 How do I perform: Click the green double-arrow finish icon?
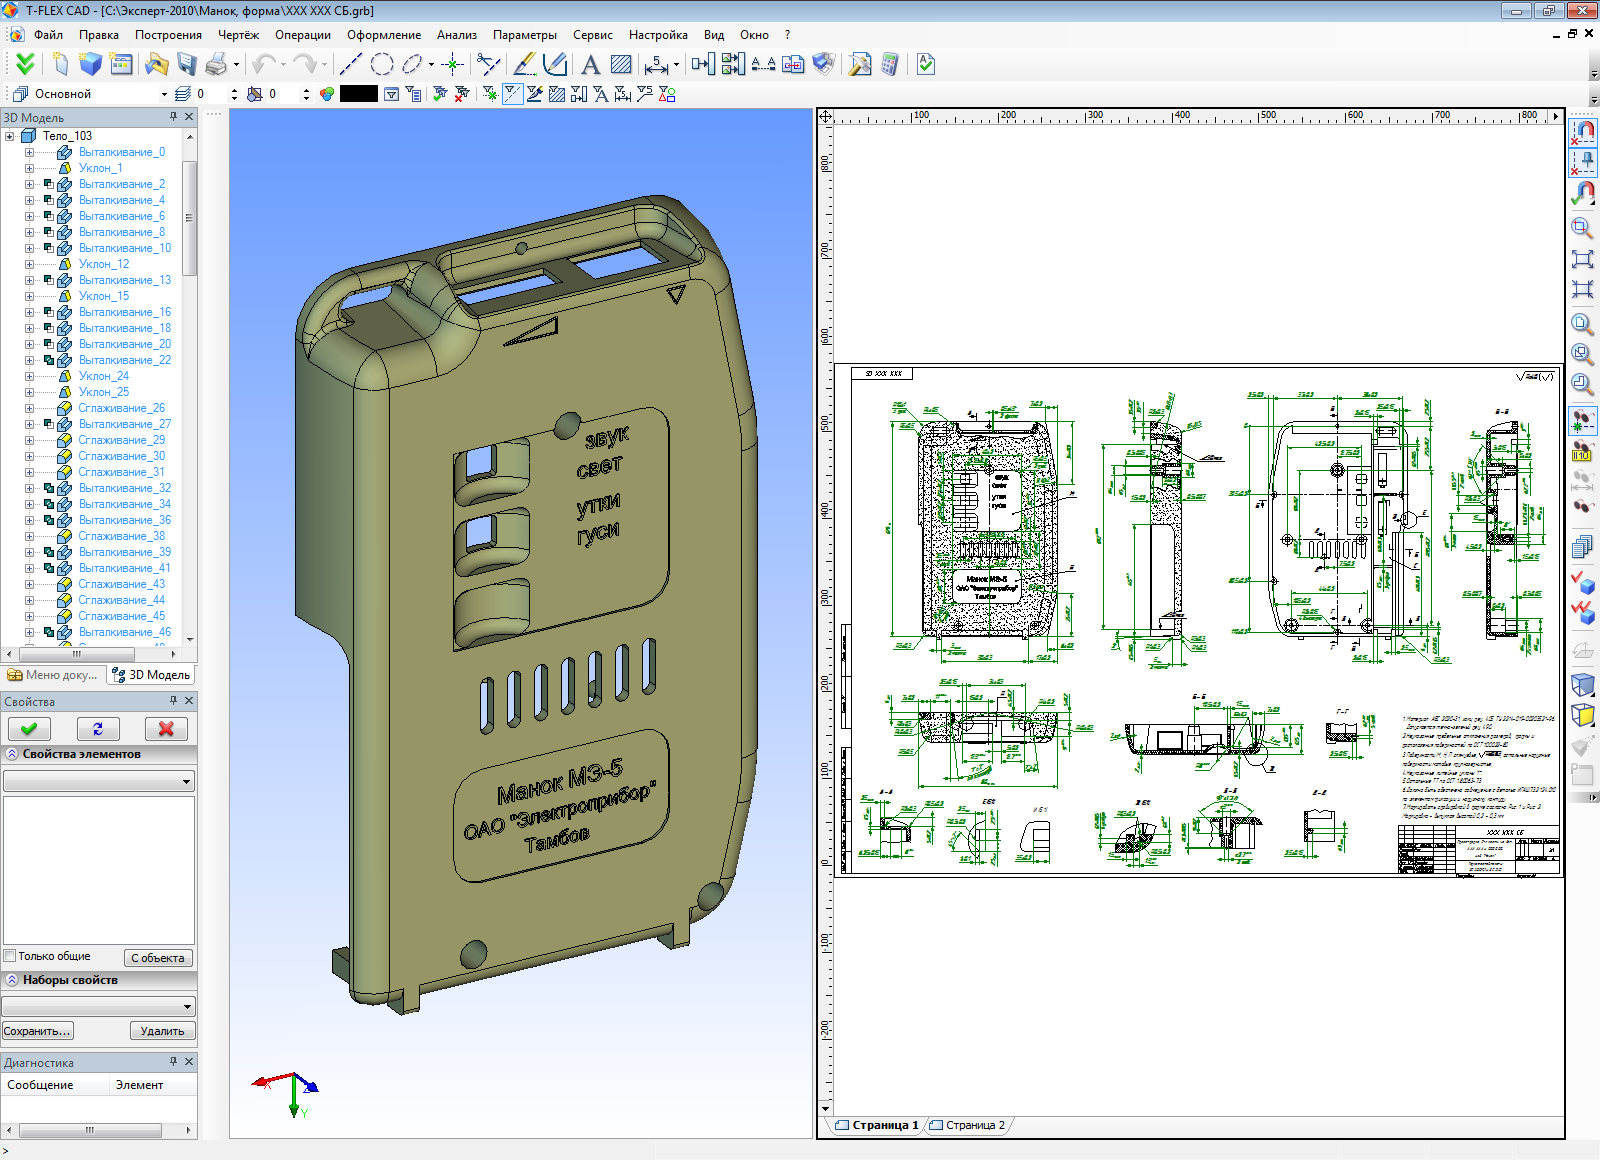coord(25,65)
